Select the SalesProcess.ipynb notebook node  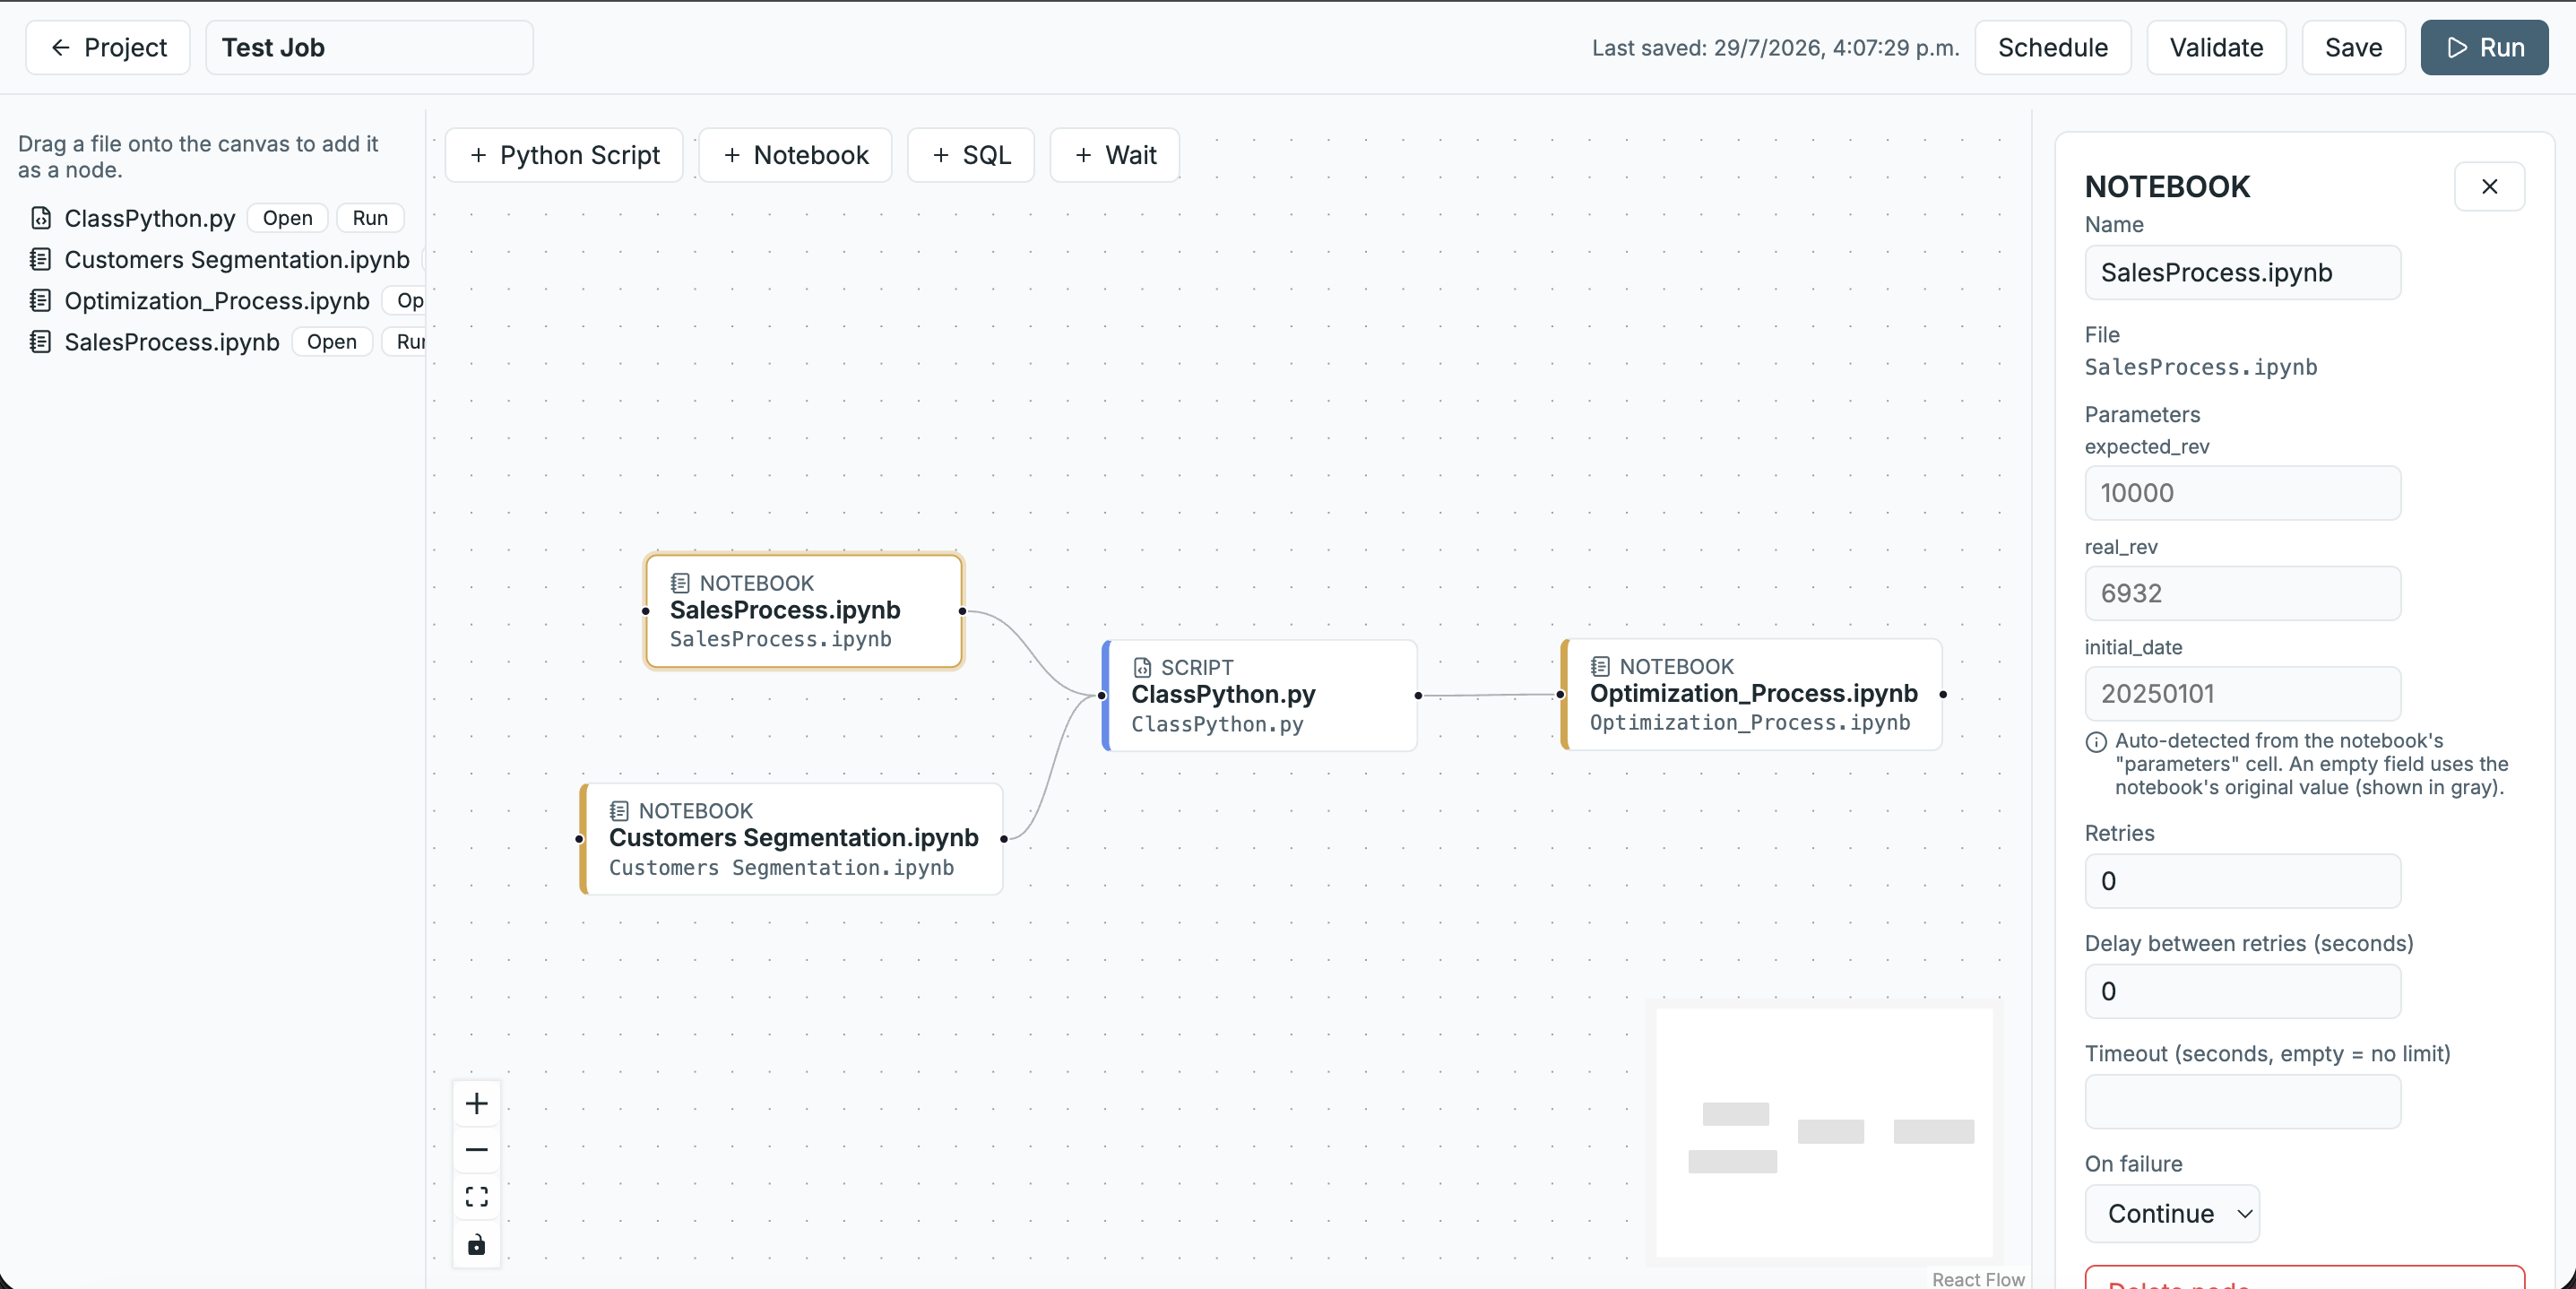click(x=804, y=611)
